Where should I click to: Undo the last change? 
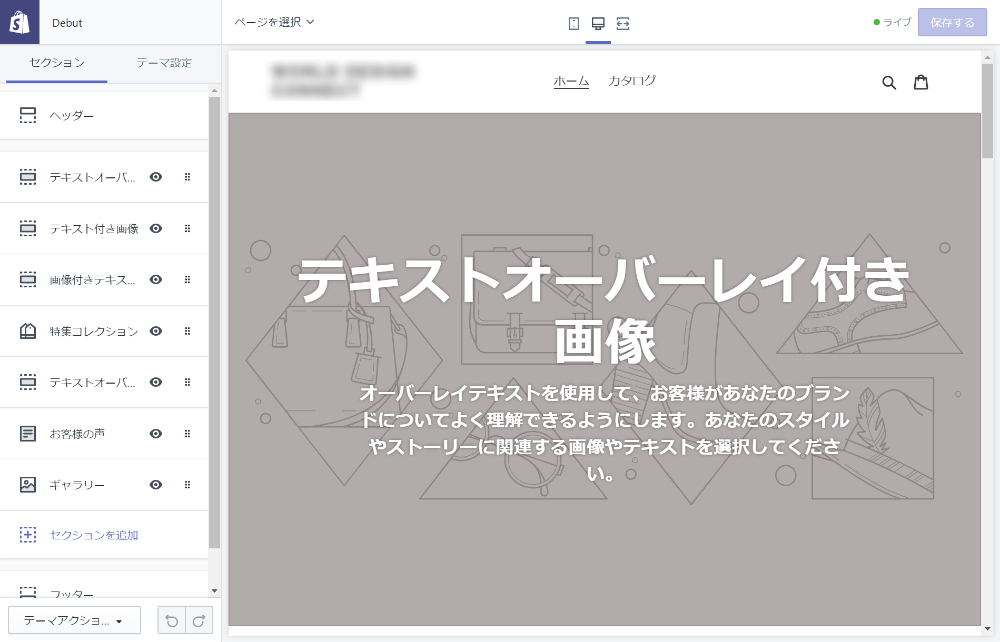(x=172, y=620)
